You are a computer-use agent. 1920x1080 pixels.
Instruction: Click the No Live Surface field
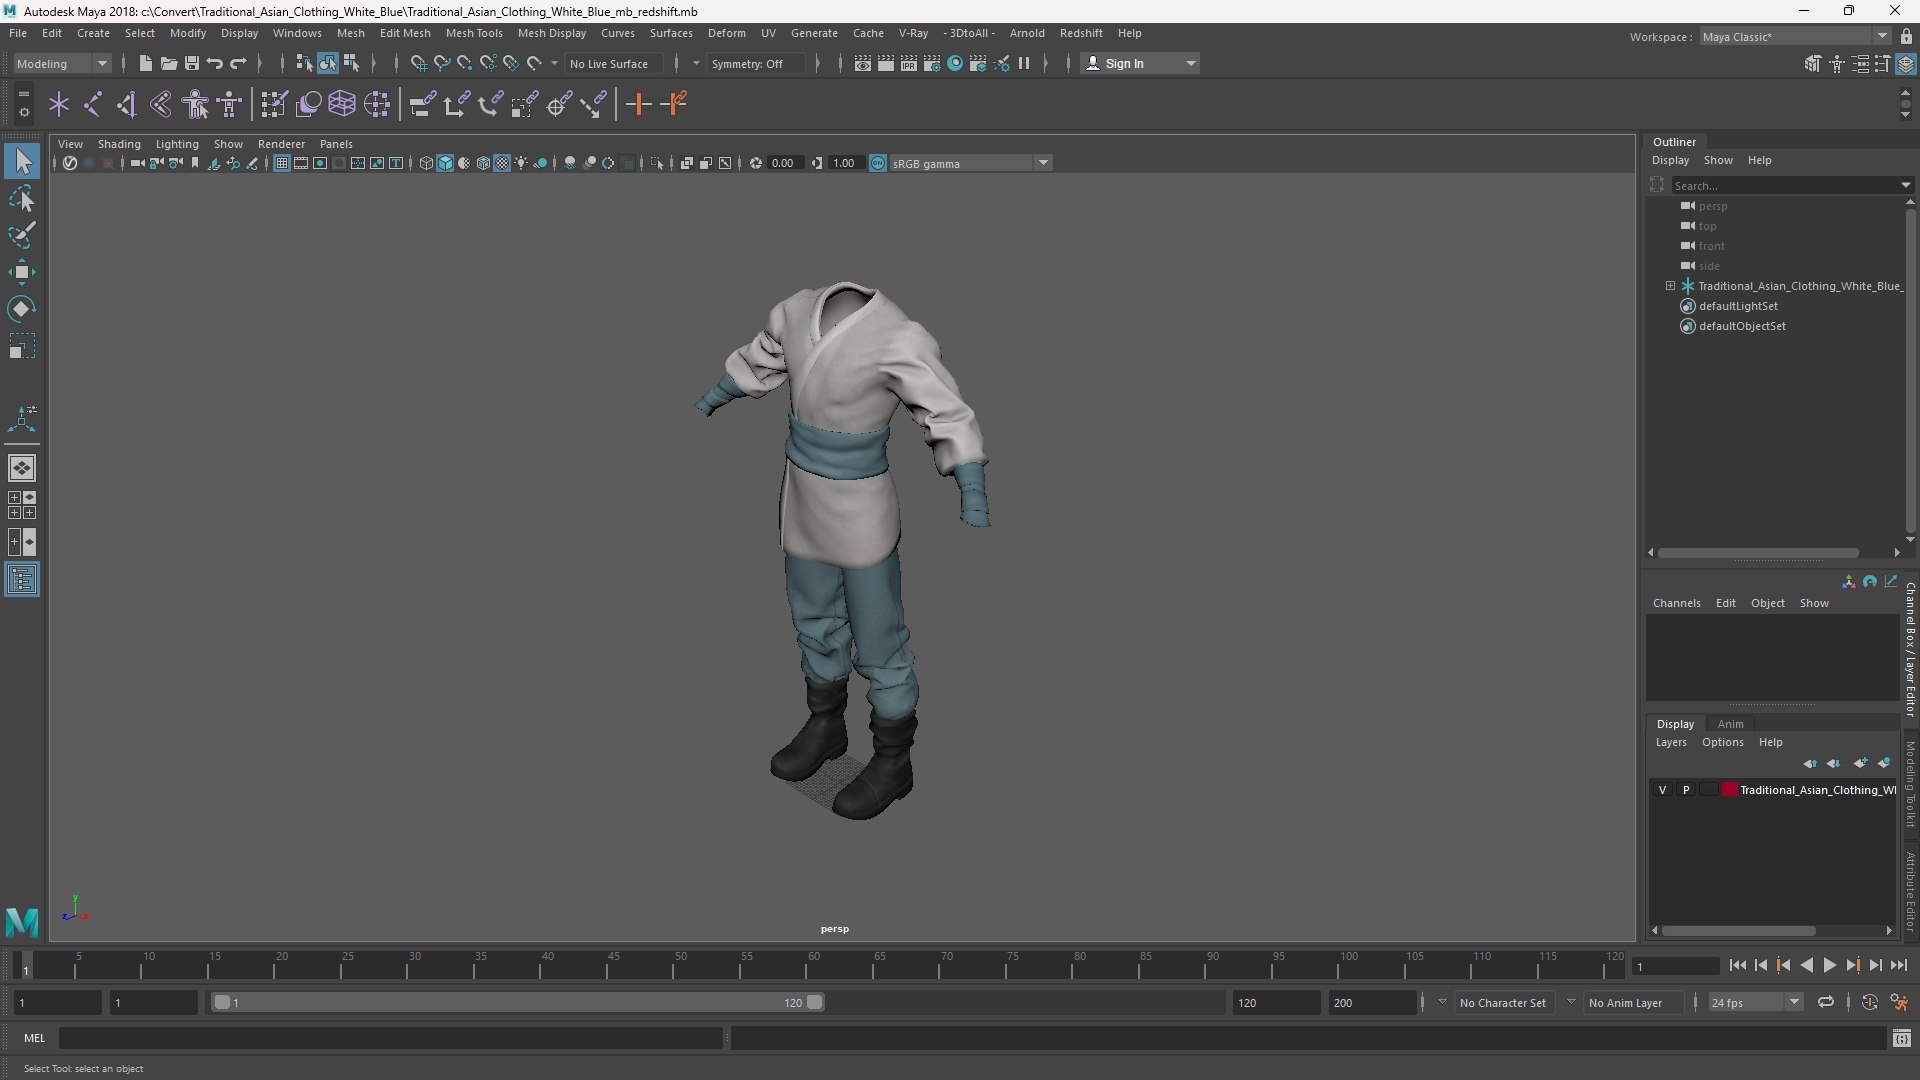point(613,63)
